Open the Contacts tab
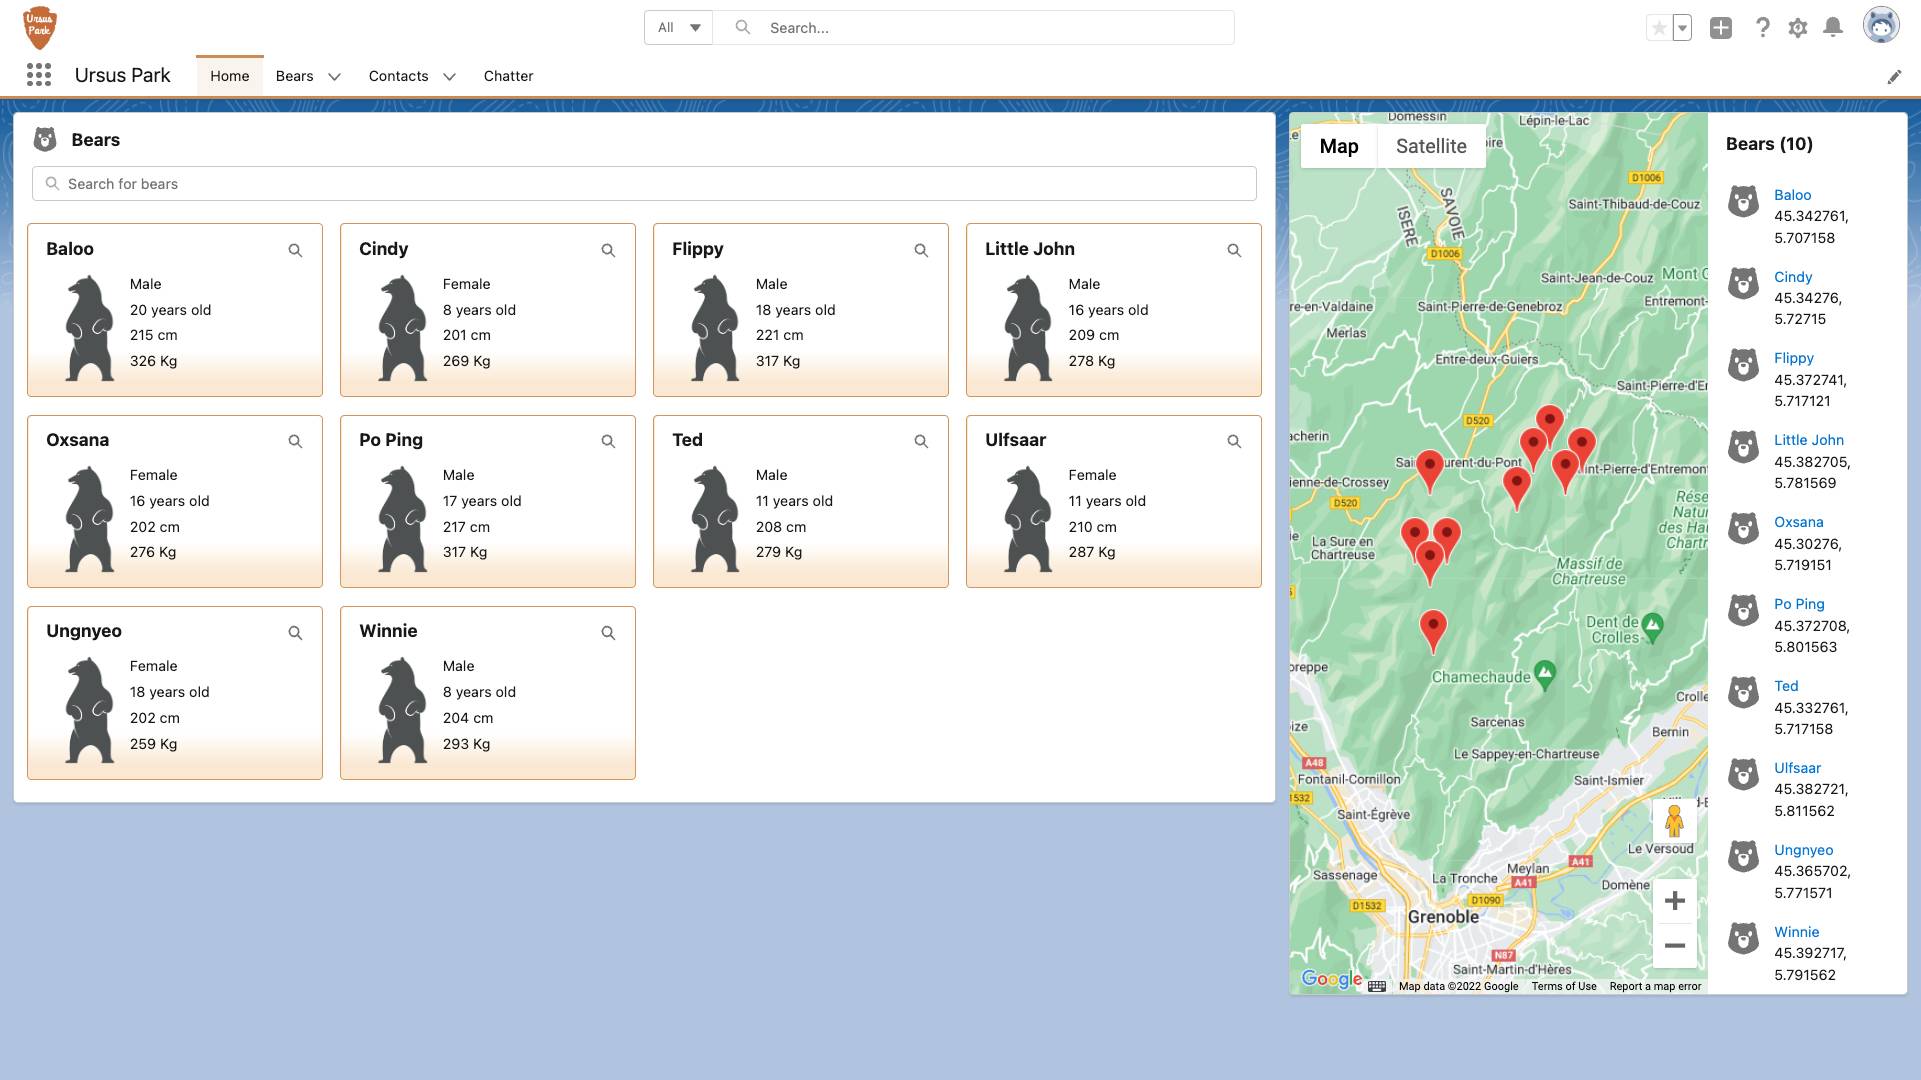Screen dimensions: 1921x1080 coord(398,76)
